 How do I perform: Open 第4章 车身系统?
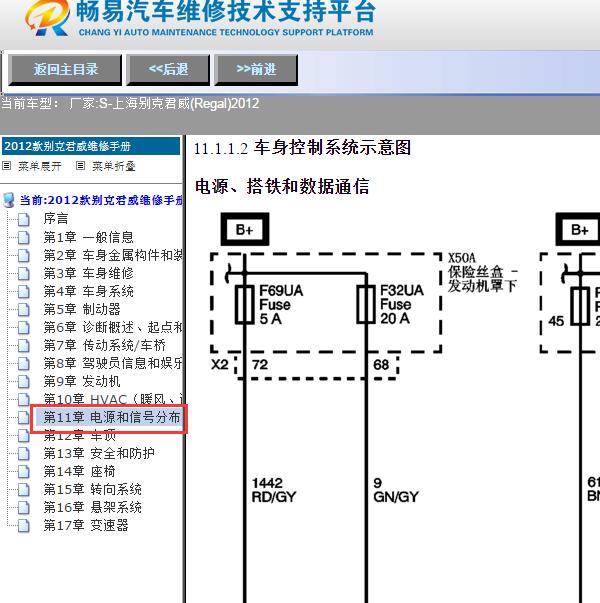88,291
